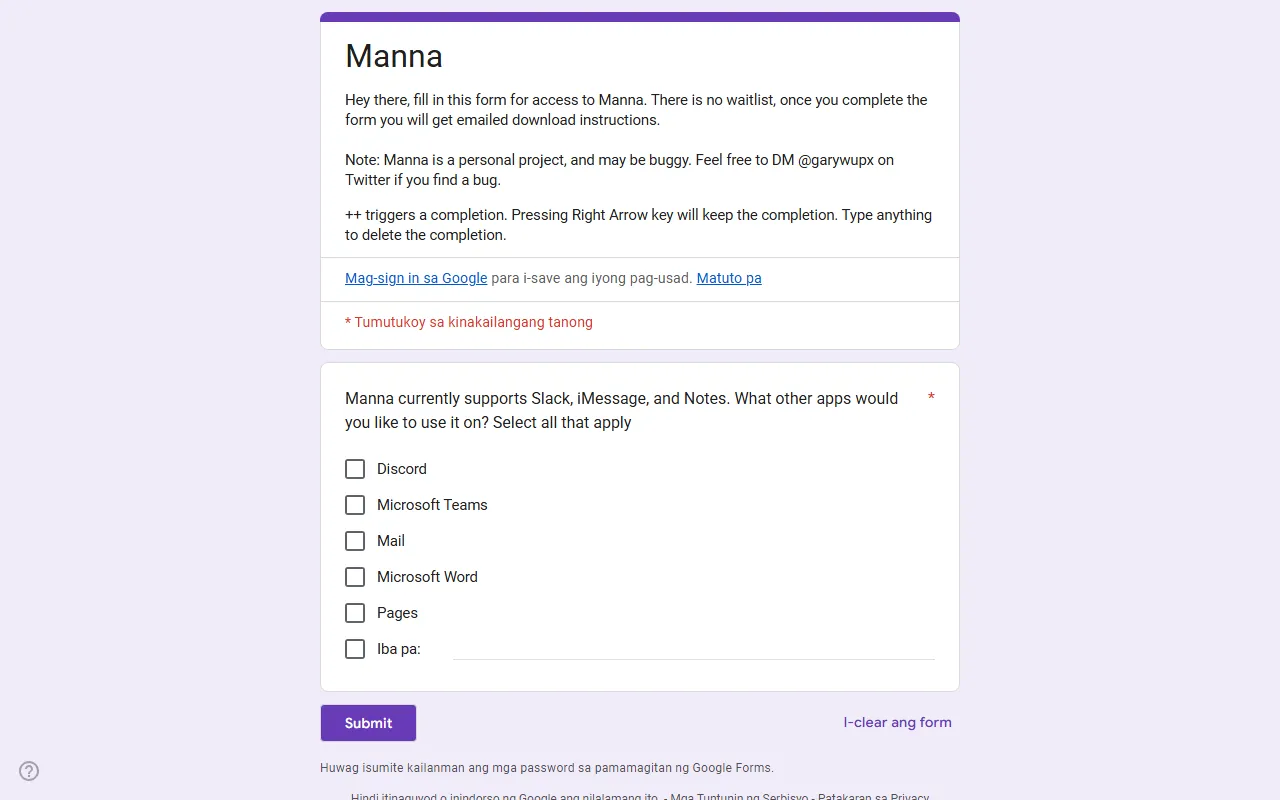Toggle the Pages checkbox
1280x800 pixels.
click(x=355, y=613)
